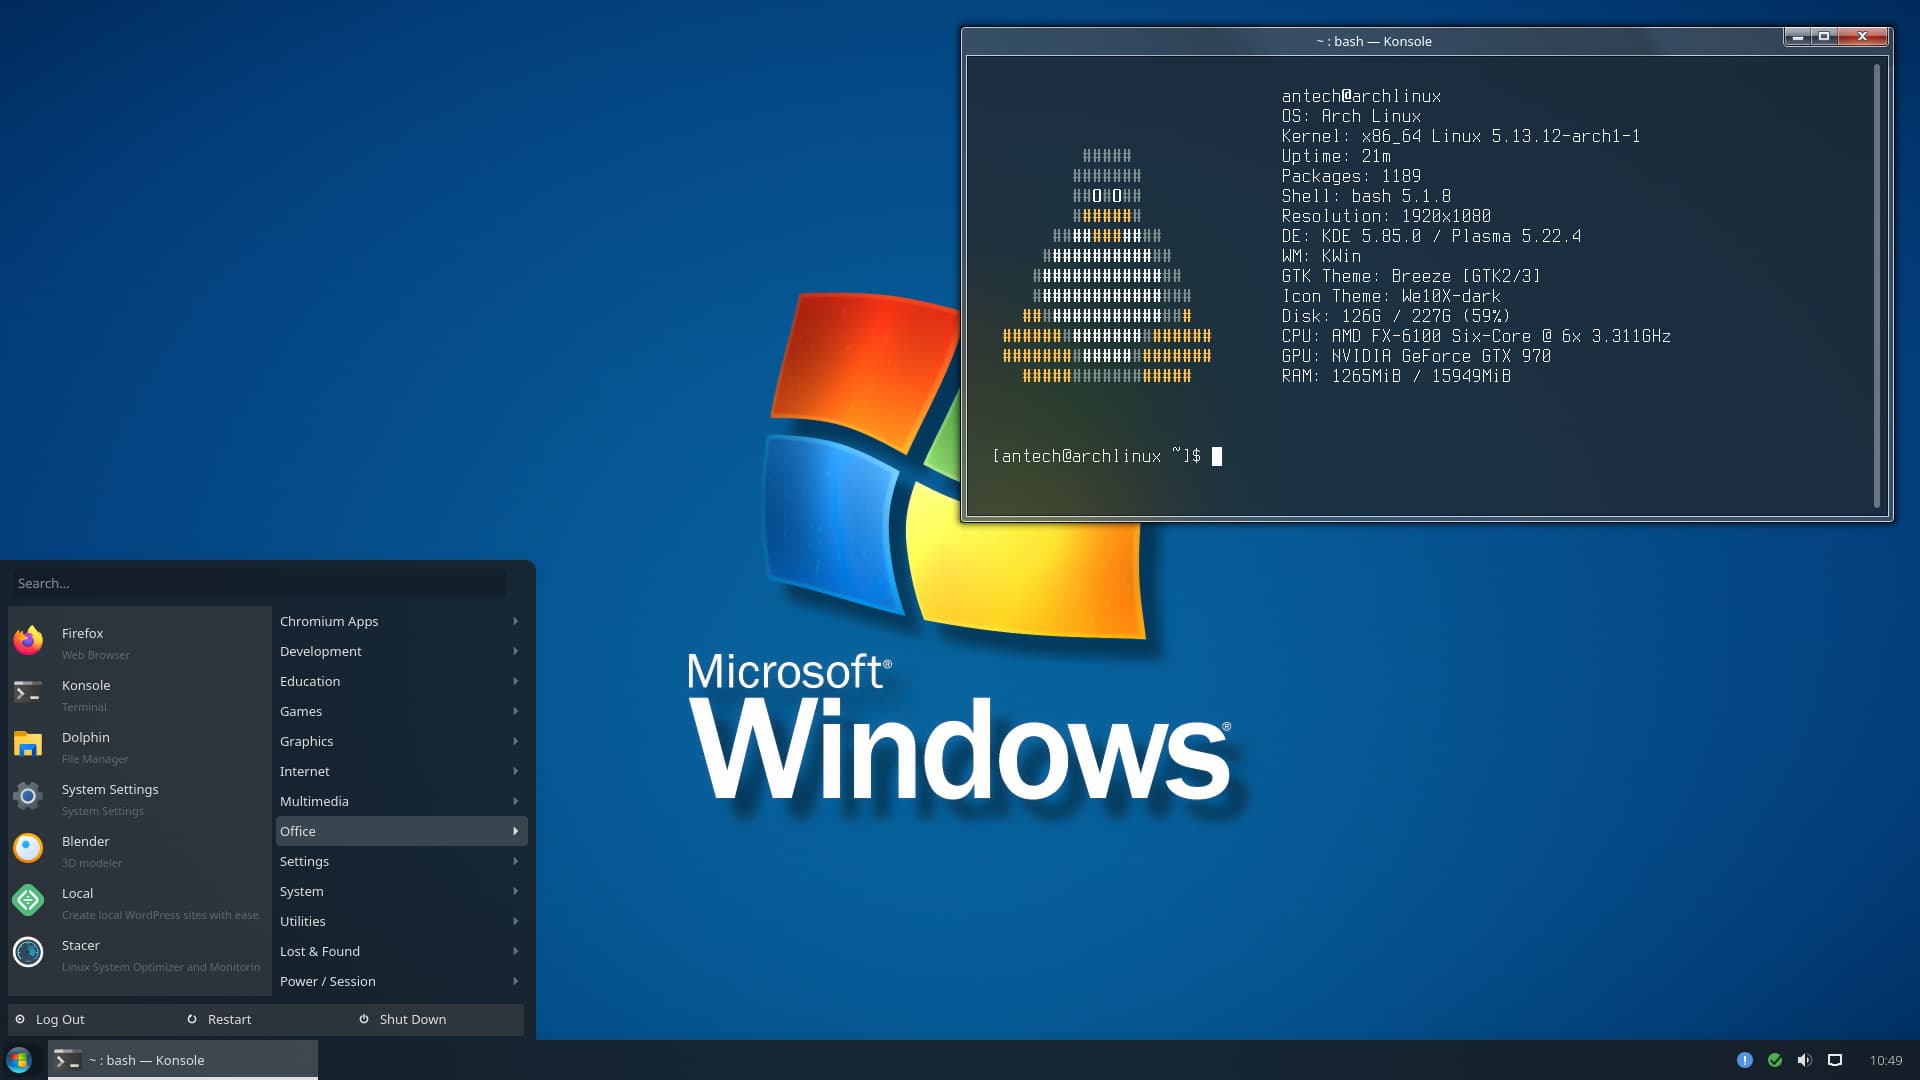Open the blue notification tray icon
This screenshot has width=1920, height=1080.
point(1745,1060)
